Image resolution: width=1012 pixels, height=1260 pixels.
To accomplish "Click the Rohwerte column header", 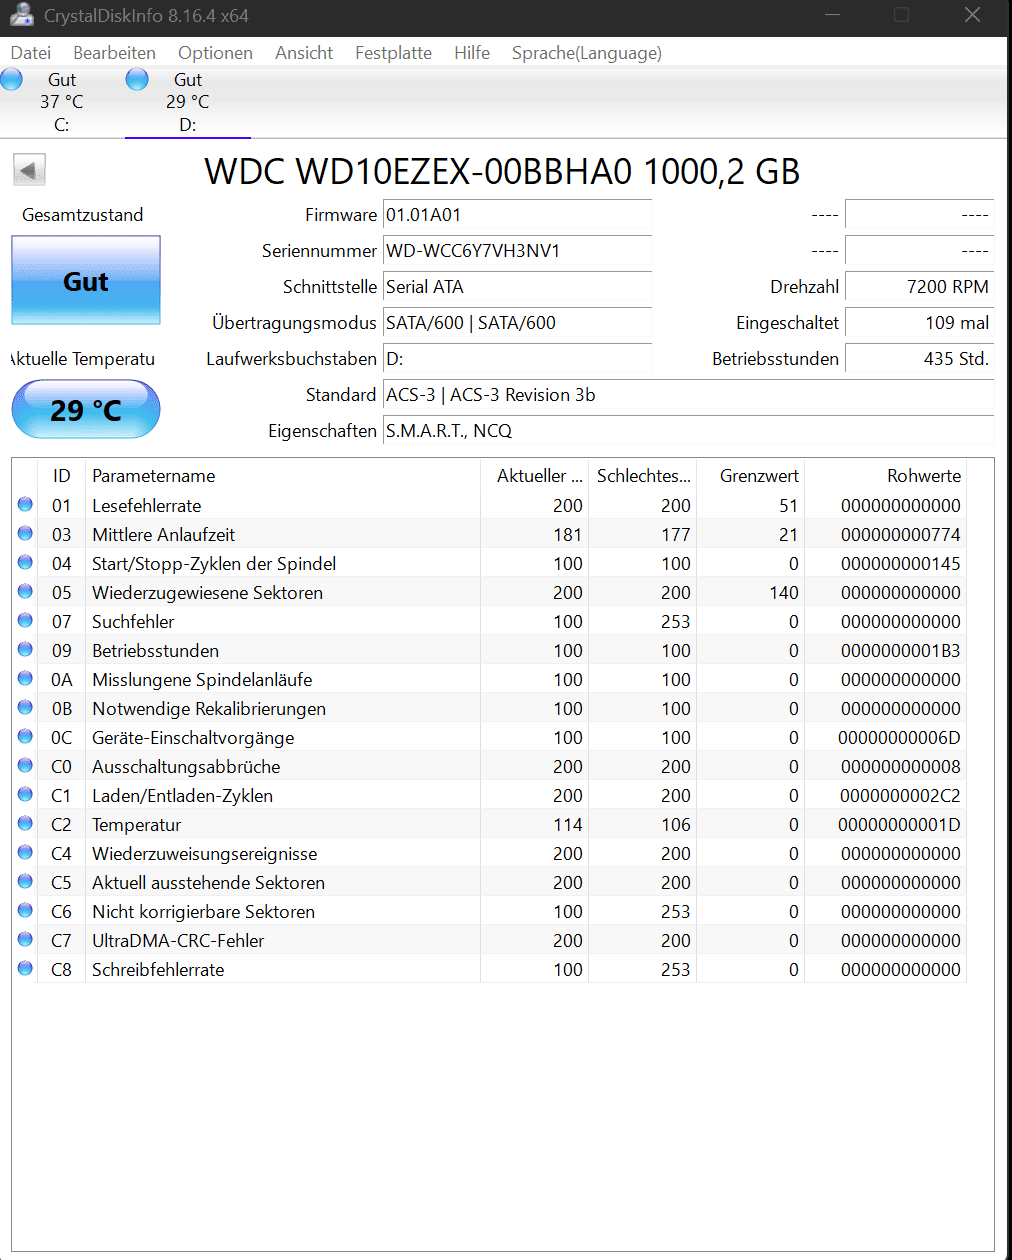I will click(x=886, y=476).
